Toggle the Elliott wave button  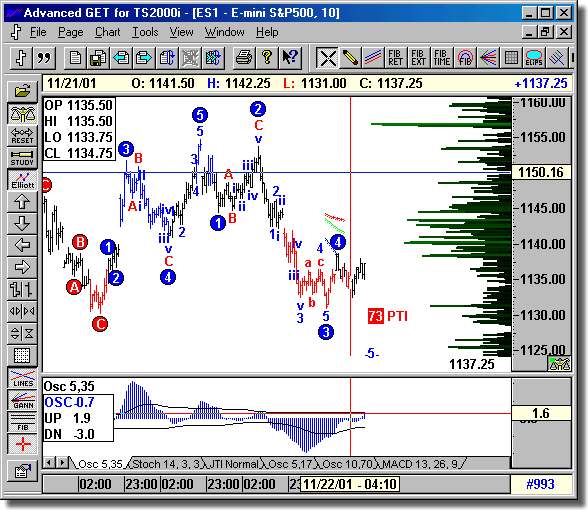pyautogui.click(x=22, y=180)
